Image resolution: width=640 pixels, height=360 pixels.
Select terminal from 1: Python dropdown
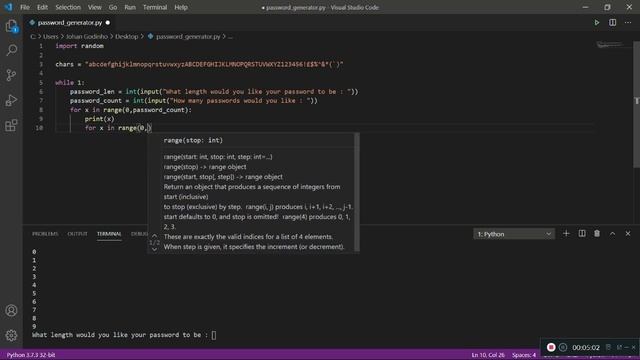(x=514, y=234)
